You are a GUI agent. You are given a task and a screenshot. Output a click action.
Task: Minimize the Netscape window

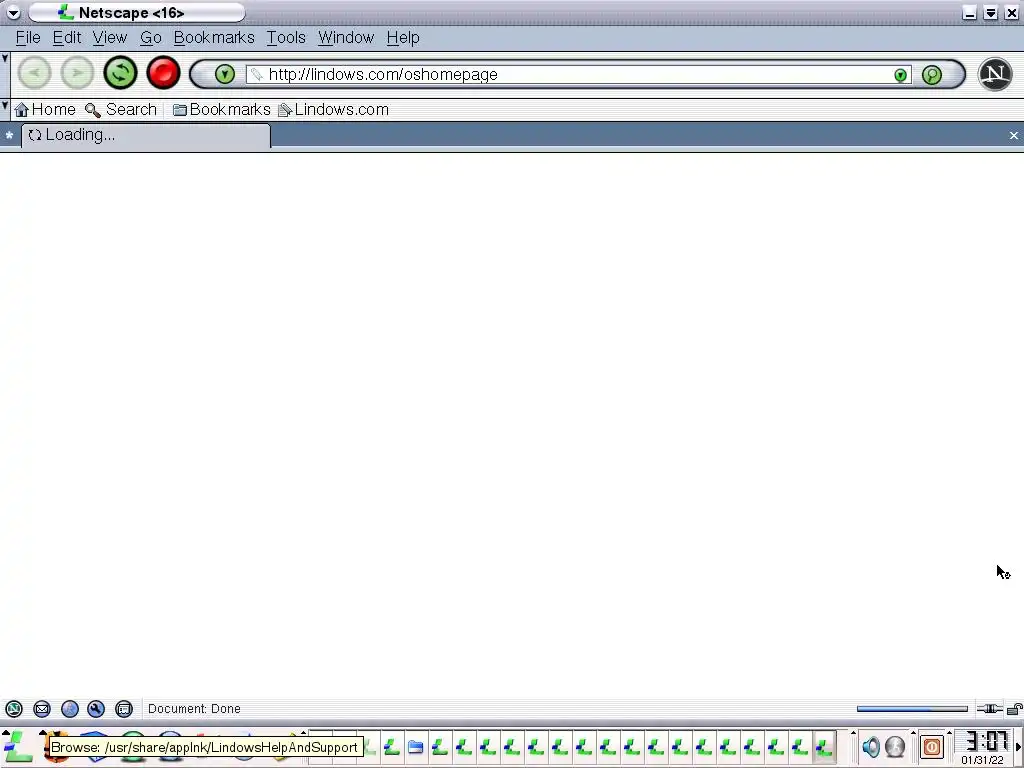coord(970,13)
